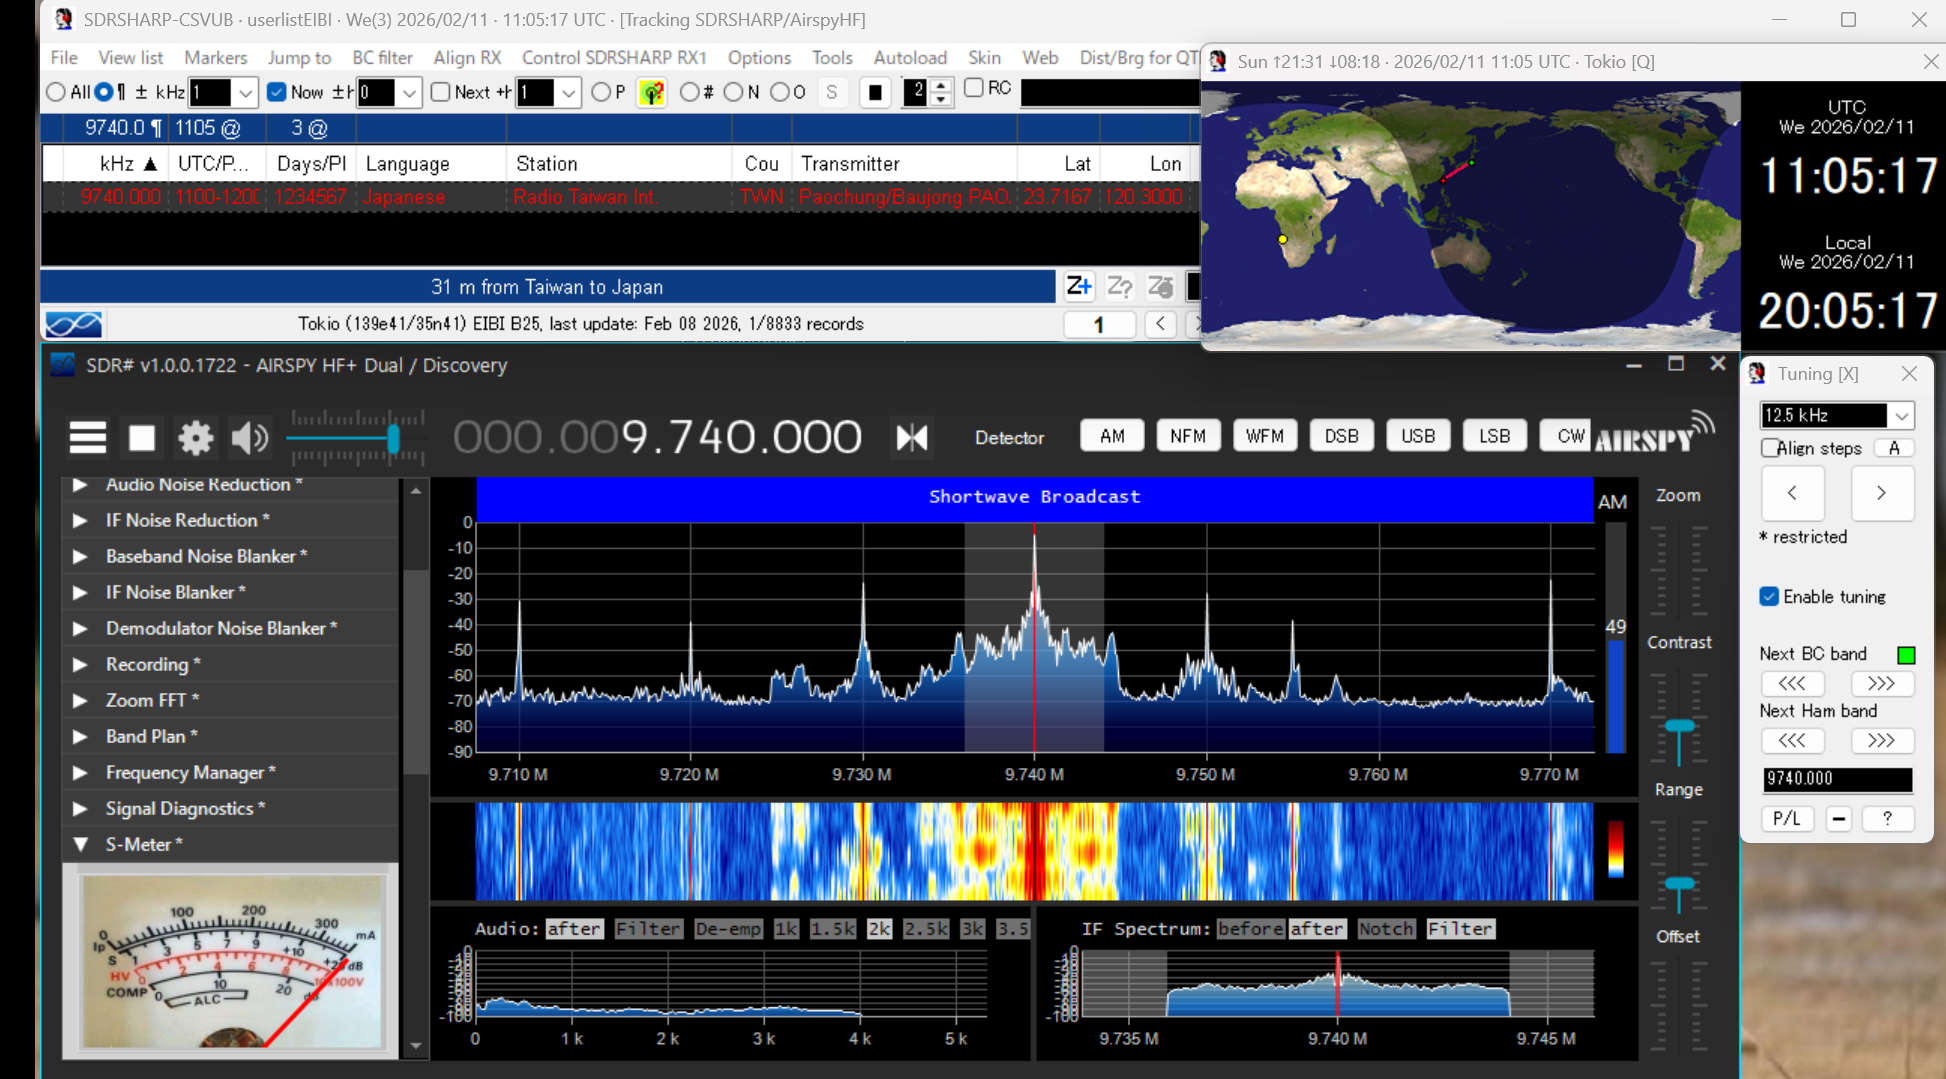Mute audio with the speaker icon
This screenshot has height=1079, width=1946.
click(x=249, y=437)
